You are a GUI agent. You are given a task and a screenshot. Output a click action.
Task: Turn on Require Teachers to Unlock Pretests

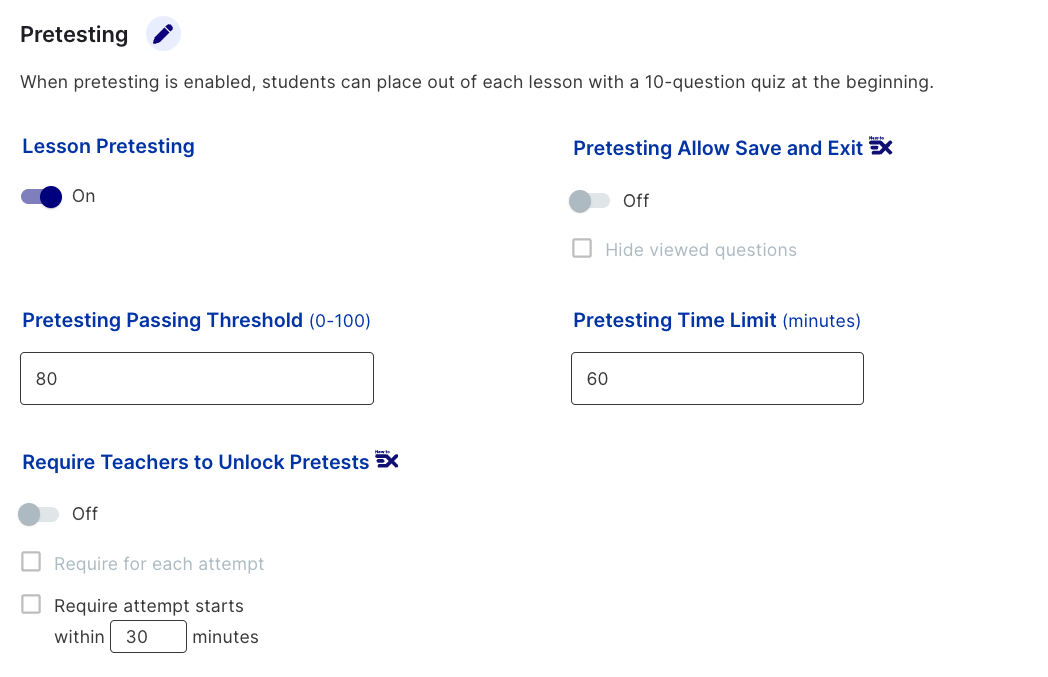click(36, 513)
